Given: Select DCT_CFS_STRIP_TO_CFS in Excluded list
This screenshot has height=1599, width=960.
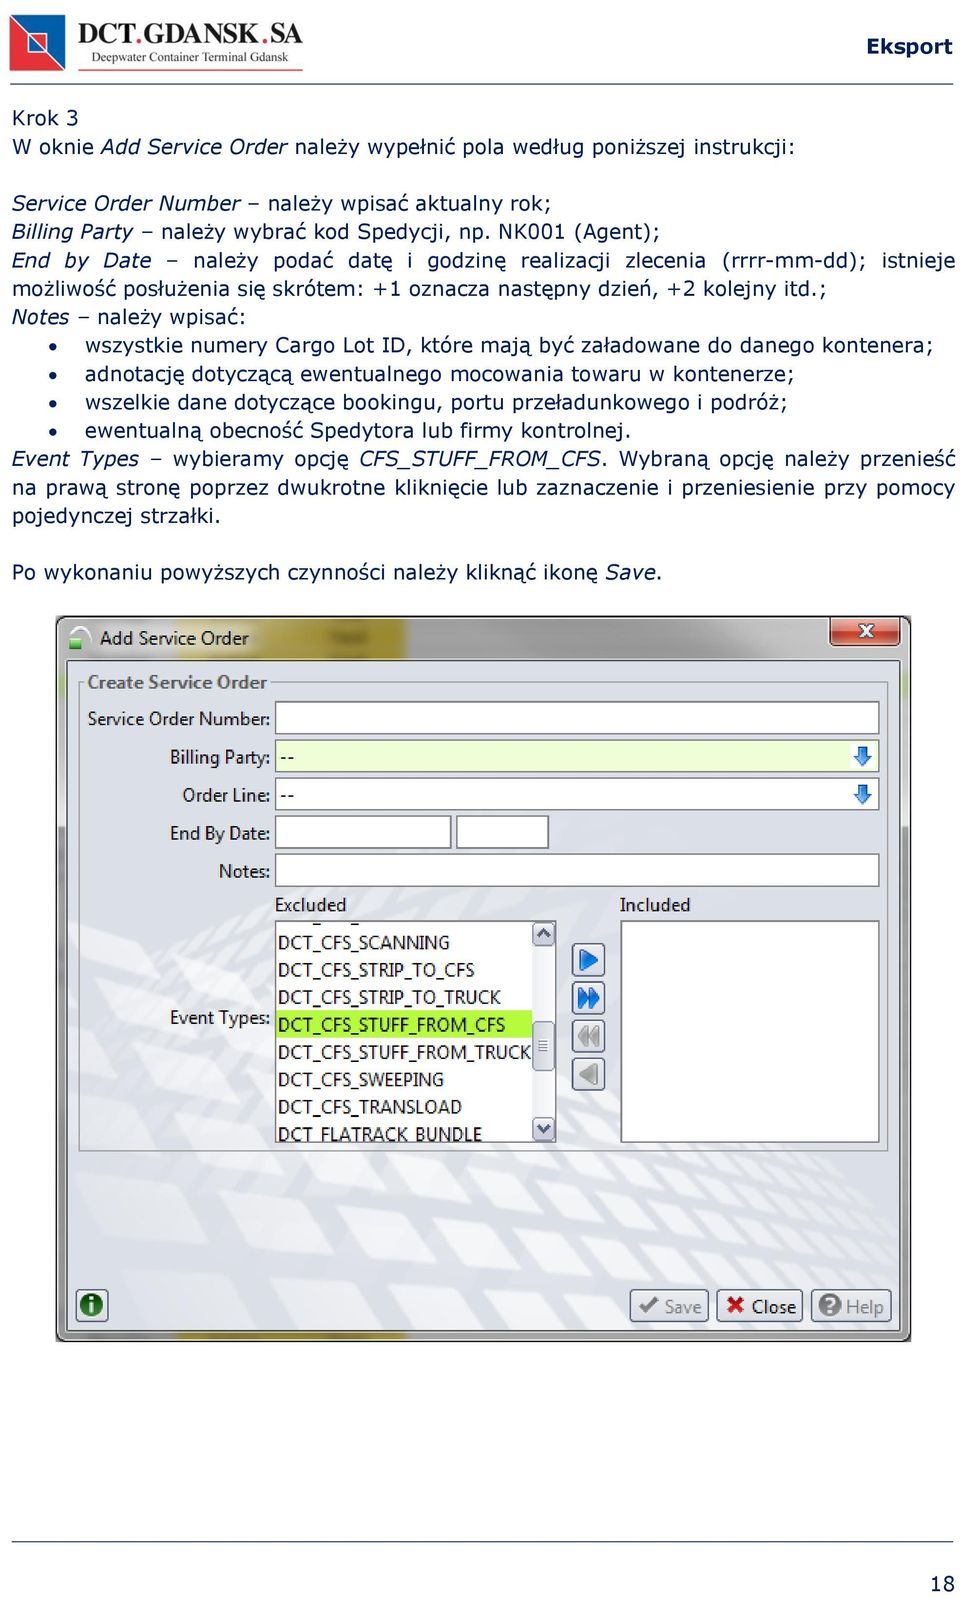Looking at the screenshot, I should tap(404, 970).
